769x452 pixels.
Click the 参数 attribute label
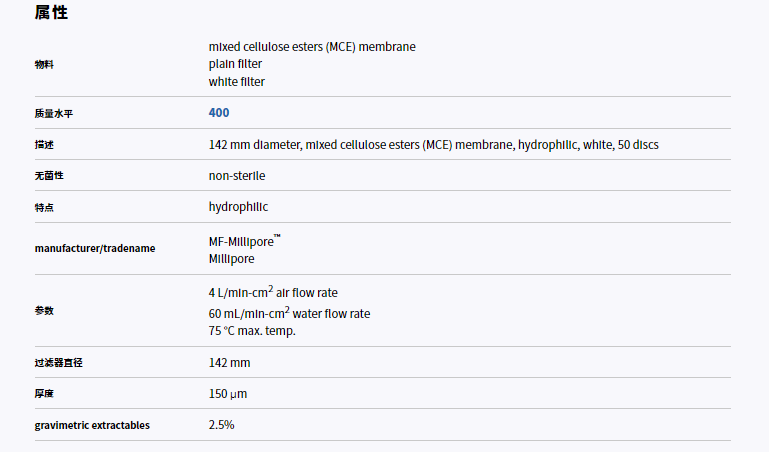(x=44, y=310)
